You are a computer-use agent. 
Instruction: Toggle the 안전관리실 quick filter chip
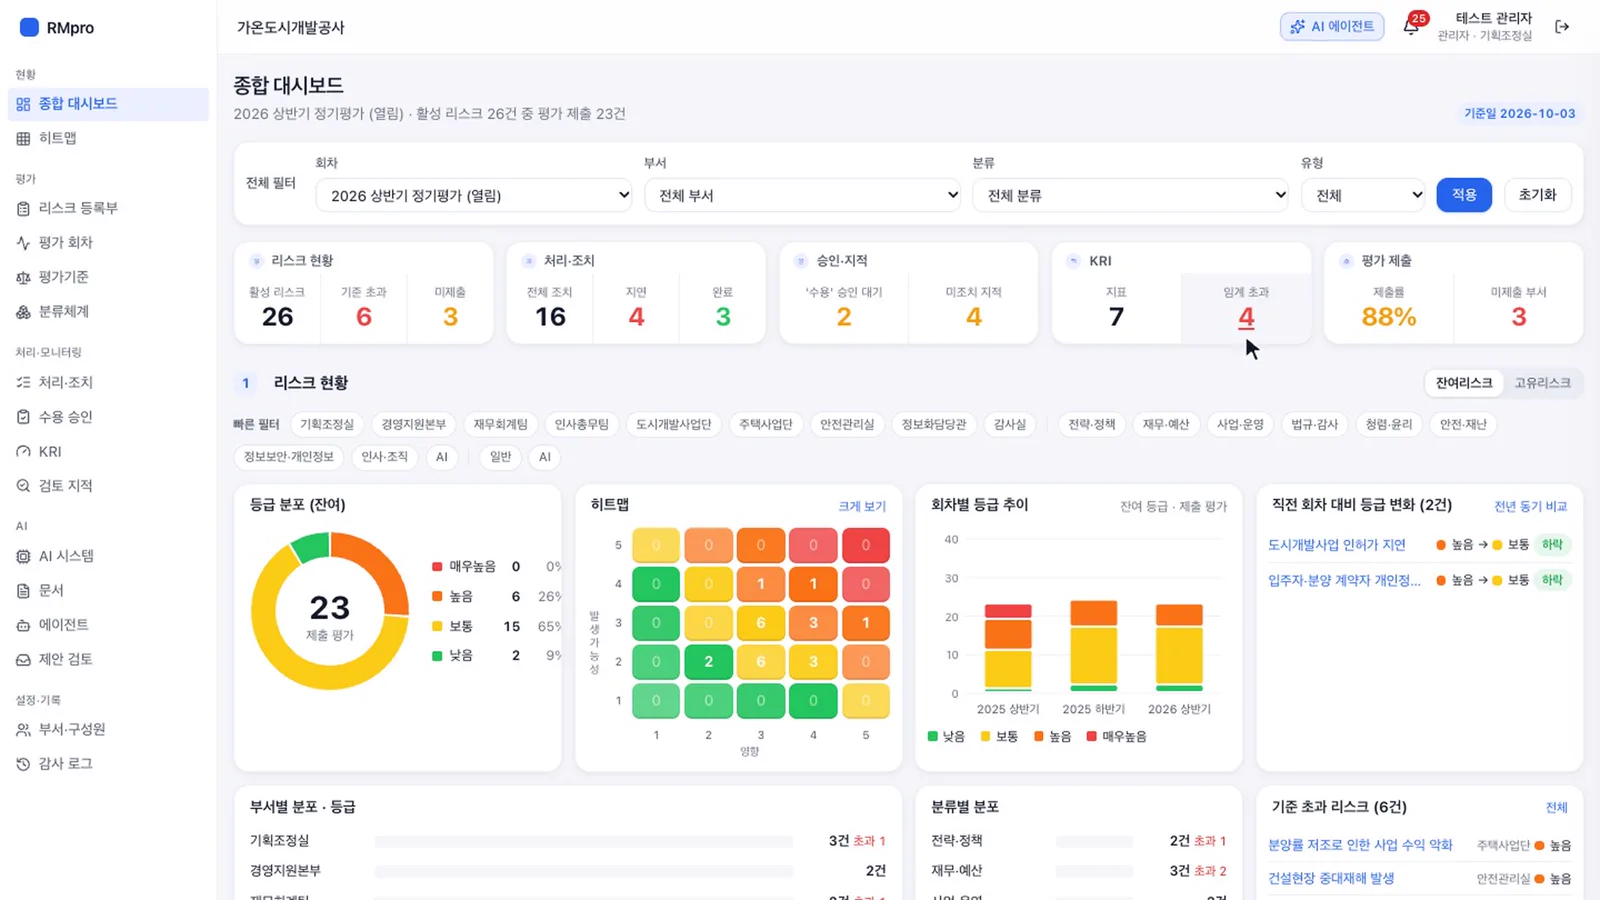coord(847,424)
